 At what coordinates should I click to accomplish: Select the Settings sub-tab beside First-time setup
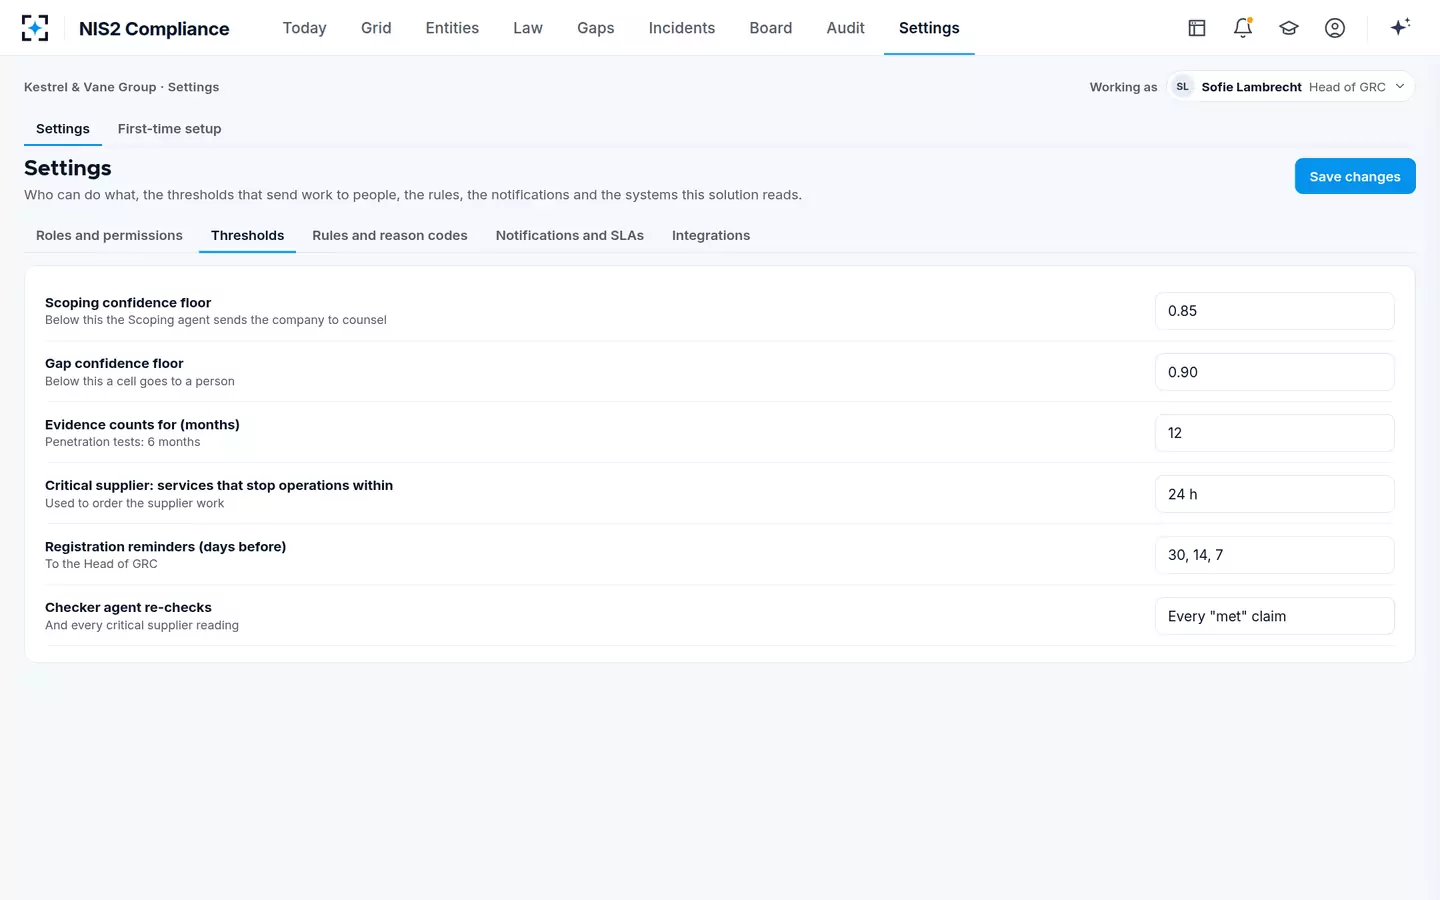tap(63, 129)
